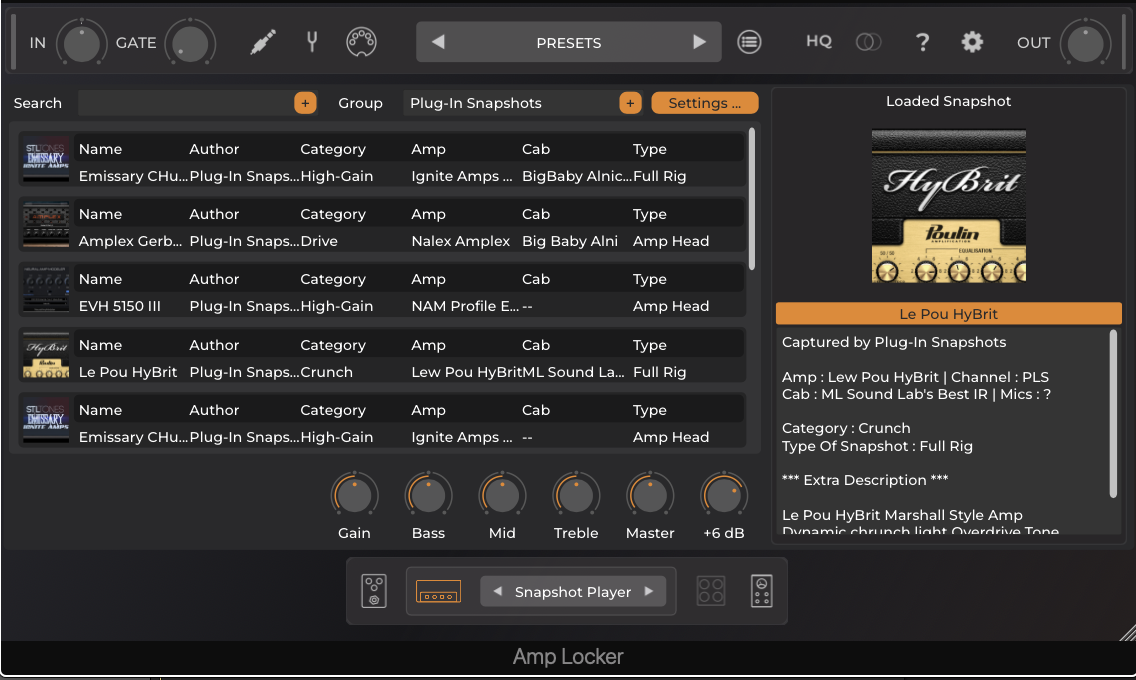Click the 'NAM Profile E...' amp cell
The width and height of the screenshot is (1136, 680).
click(465, 306)
